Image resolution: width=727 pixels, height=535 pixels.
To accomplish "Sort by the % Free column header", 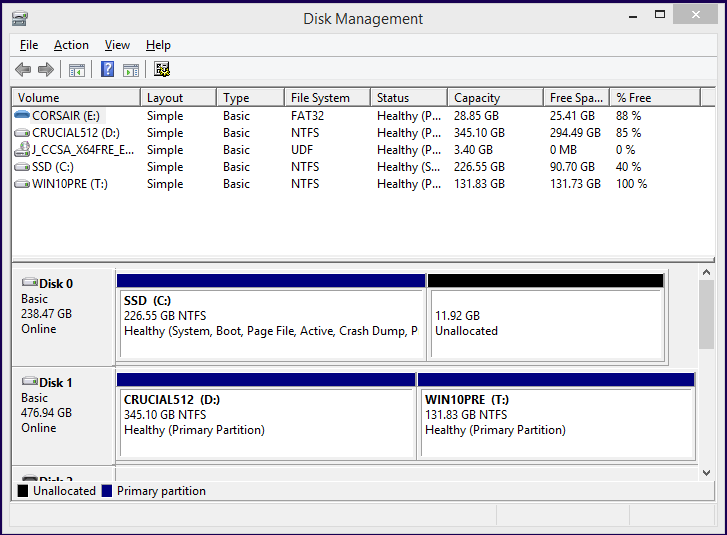I will pos(655,98).
